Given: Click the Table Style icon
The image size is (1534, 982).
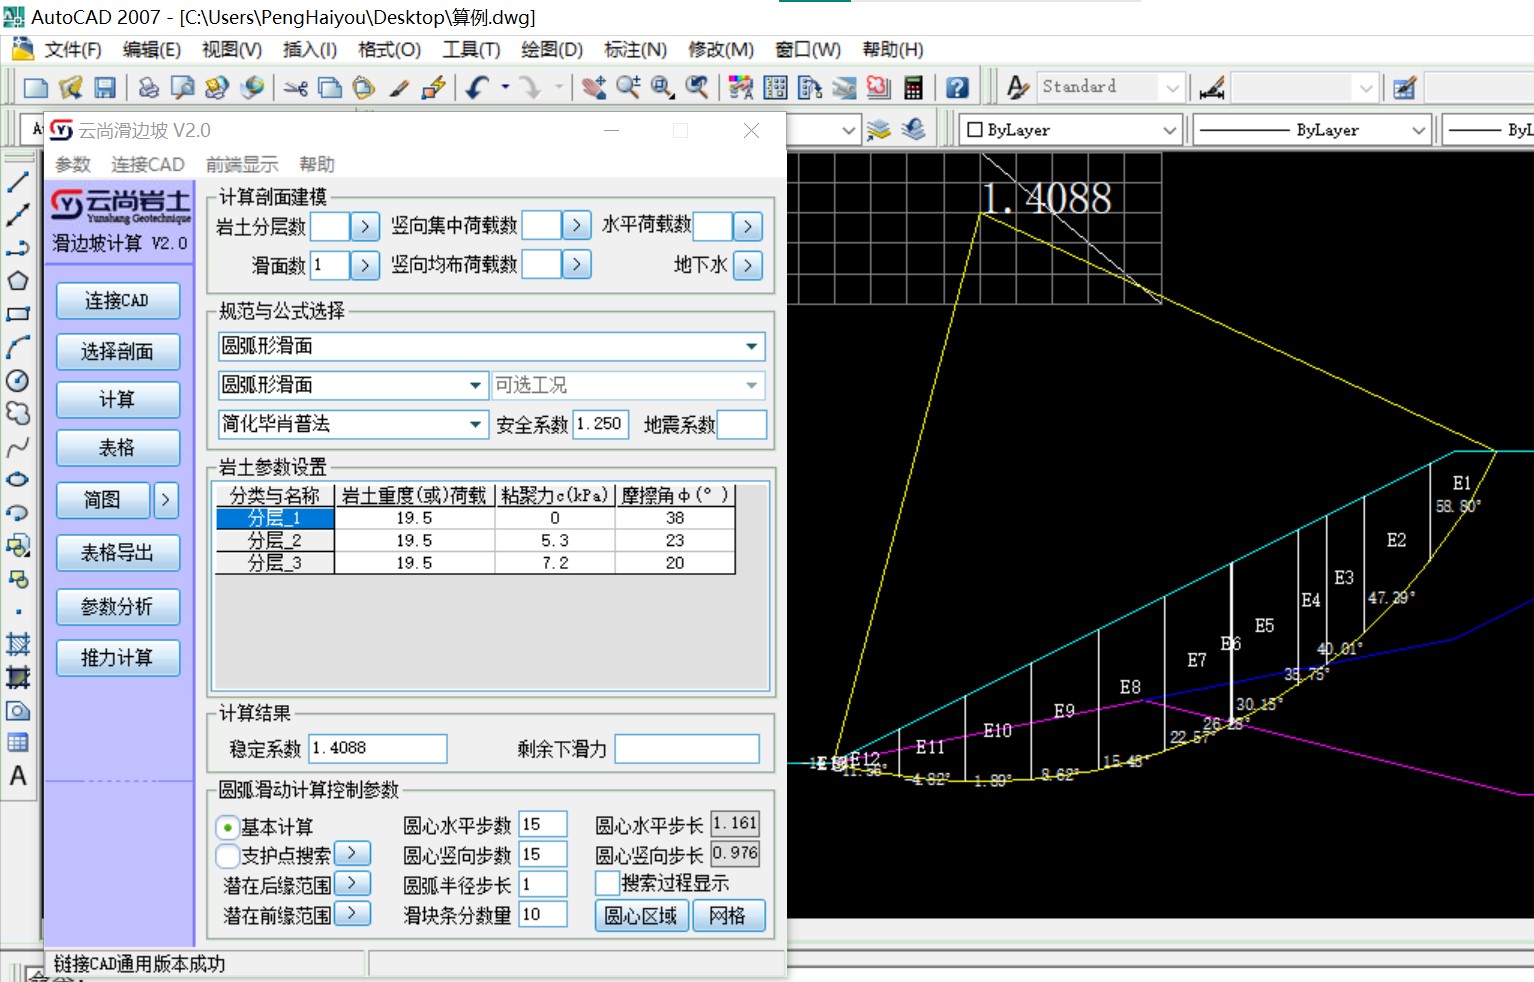Looking at the screenshot, I should pyautogui.click(x=1404, y=88).
